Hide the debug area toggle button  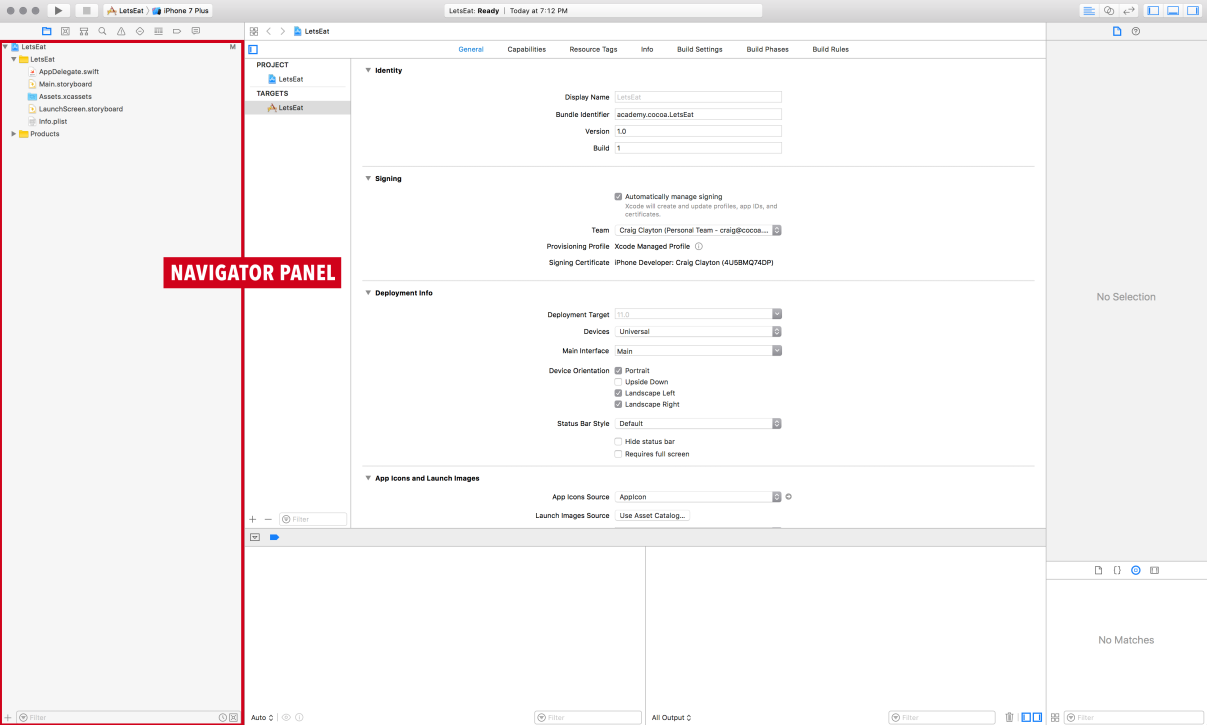(x=255, y=537)
